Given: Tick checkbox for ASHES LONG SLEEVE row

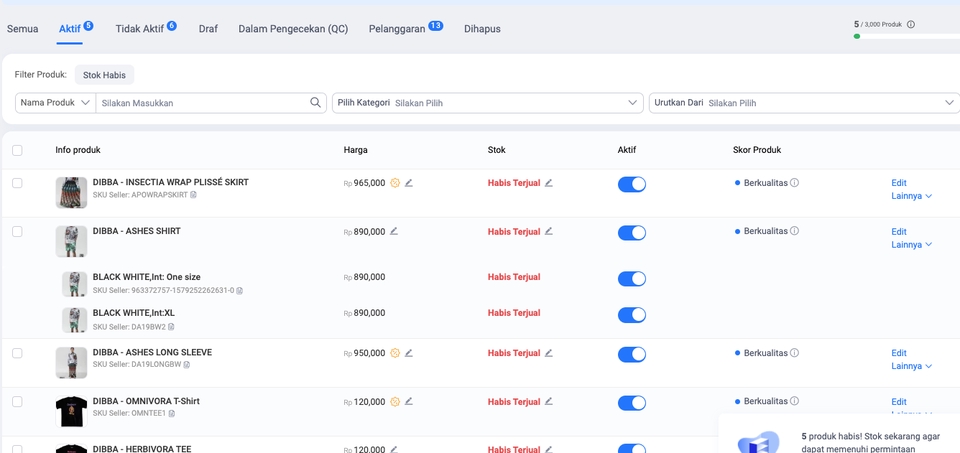Looking at the screenshot, I should click(x=17, y=353).
